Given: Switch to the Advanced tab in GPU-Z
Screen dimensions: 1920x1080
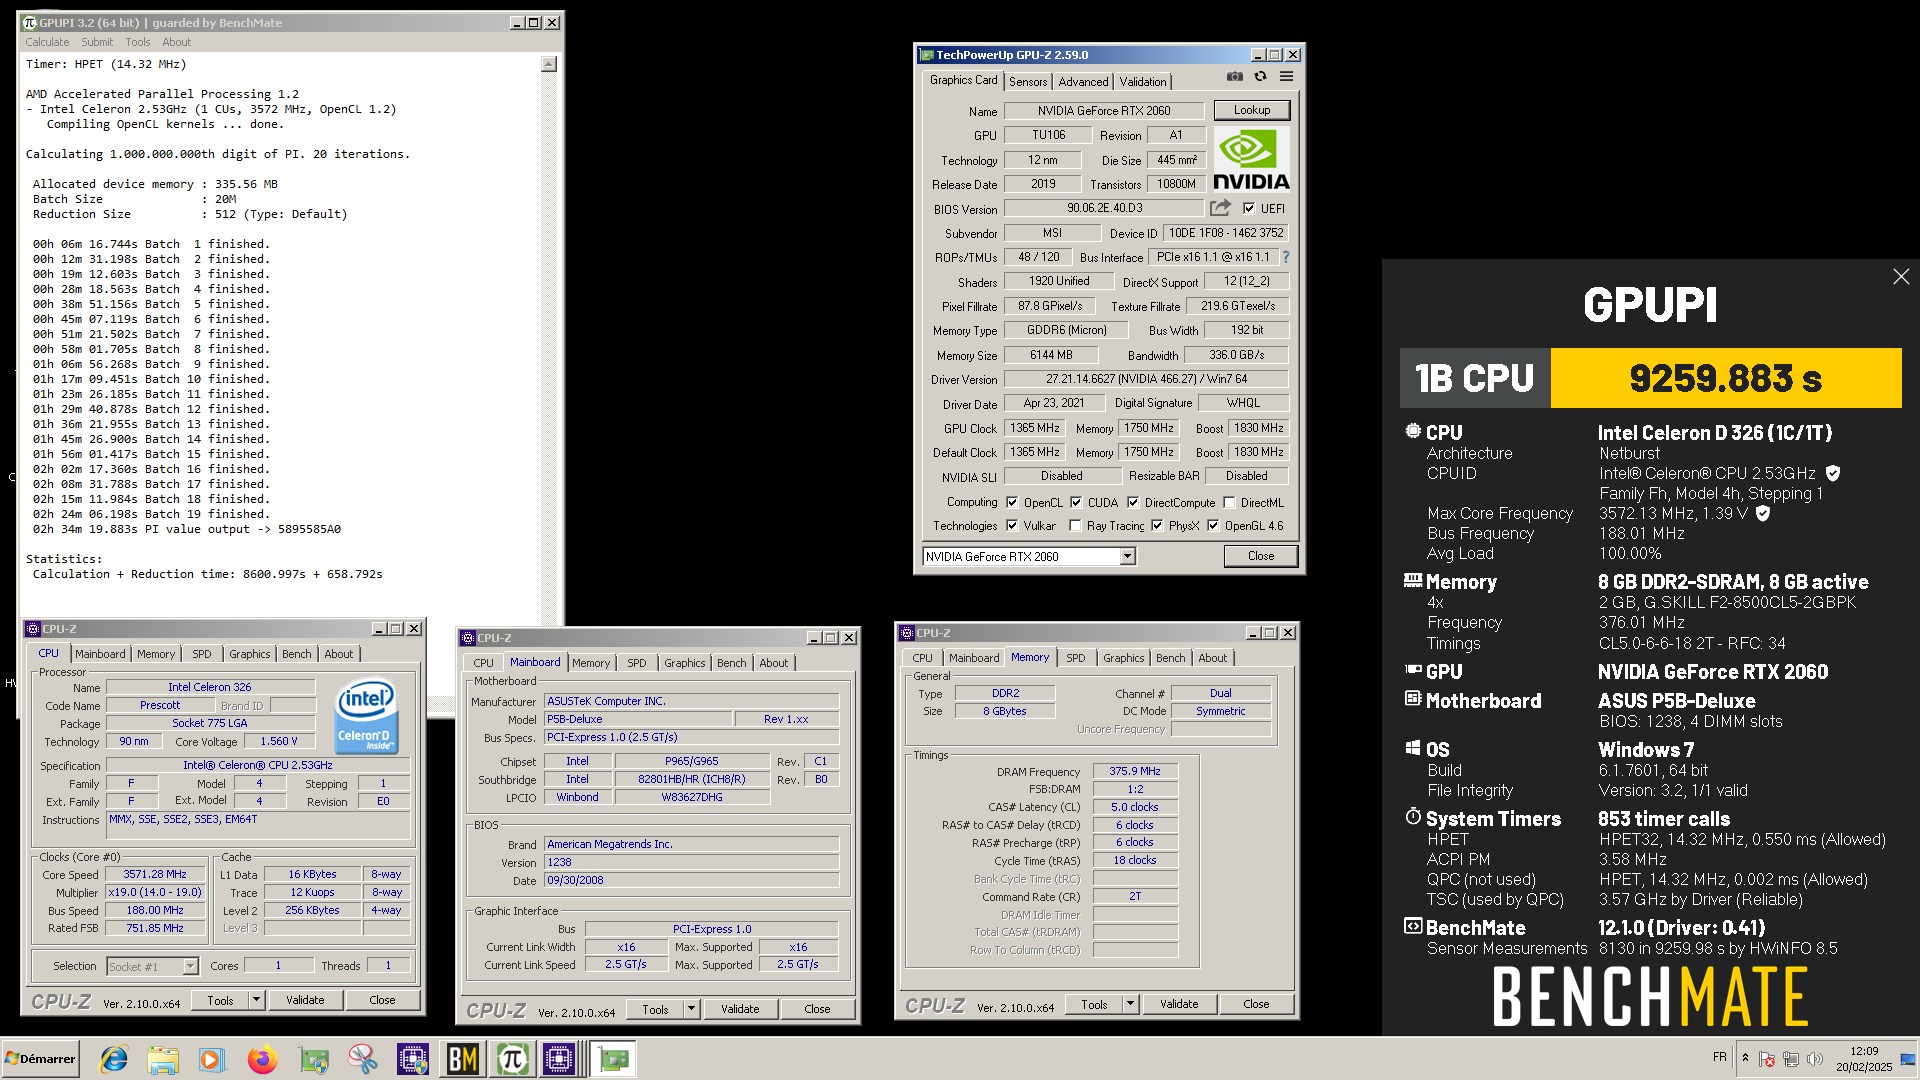Looking at the screenshot, I should click(x=1083, y=82).
